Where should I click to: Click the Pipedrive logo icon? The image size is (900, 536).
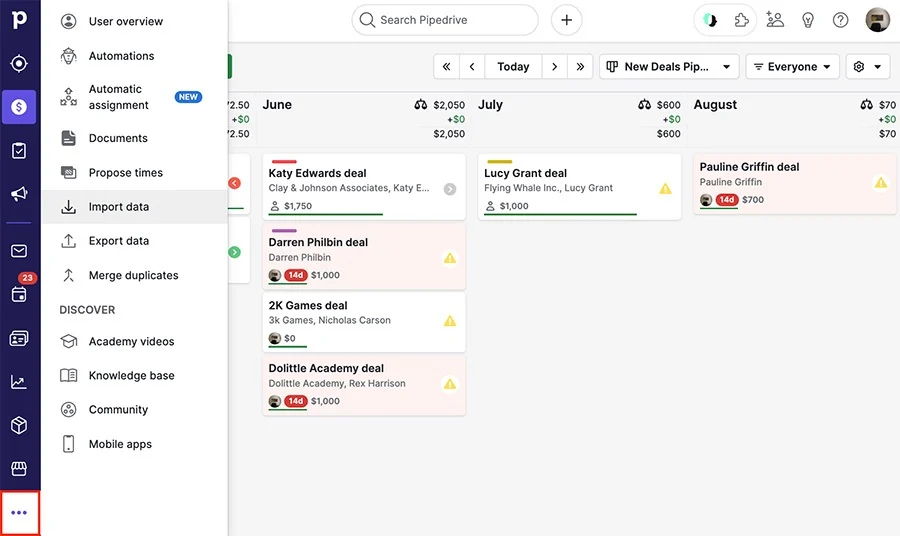(19, 20)
